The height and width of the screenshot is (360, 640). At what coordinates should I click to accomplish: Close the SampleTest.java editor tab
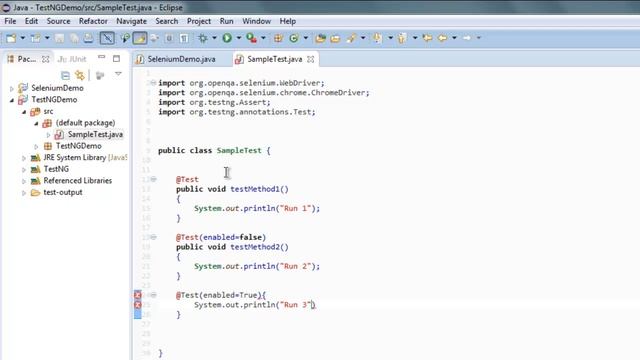pyautogui.click(x=311, y=59)
